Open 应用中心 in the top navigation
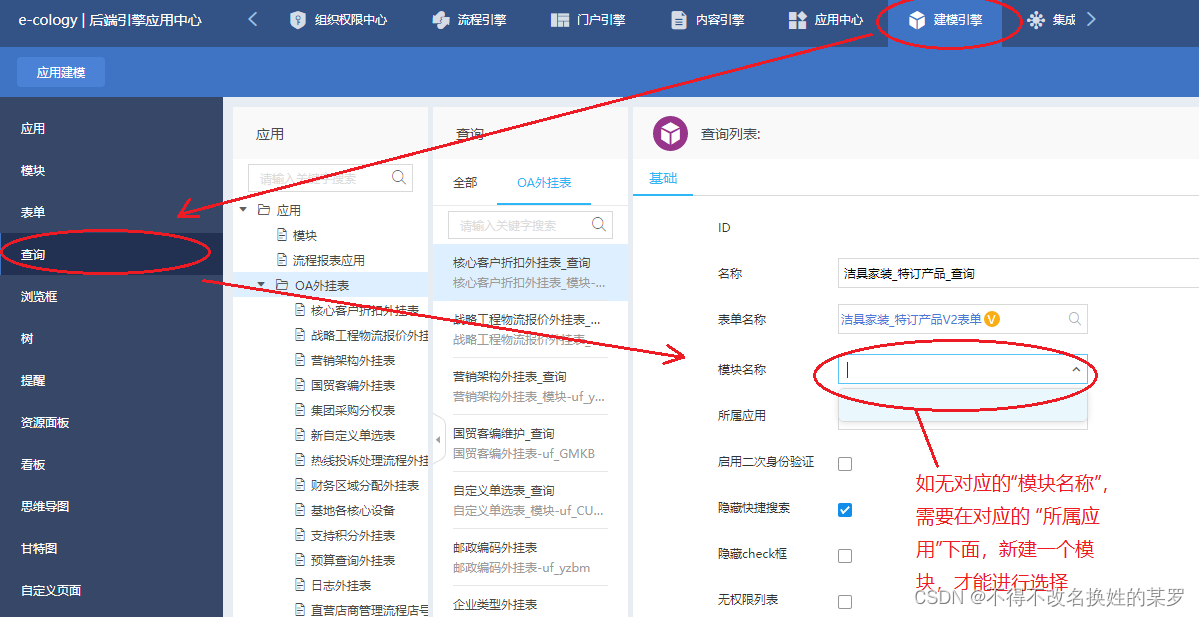1199x617 pixels. [826, 20]
